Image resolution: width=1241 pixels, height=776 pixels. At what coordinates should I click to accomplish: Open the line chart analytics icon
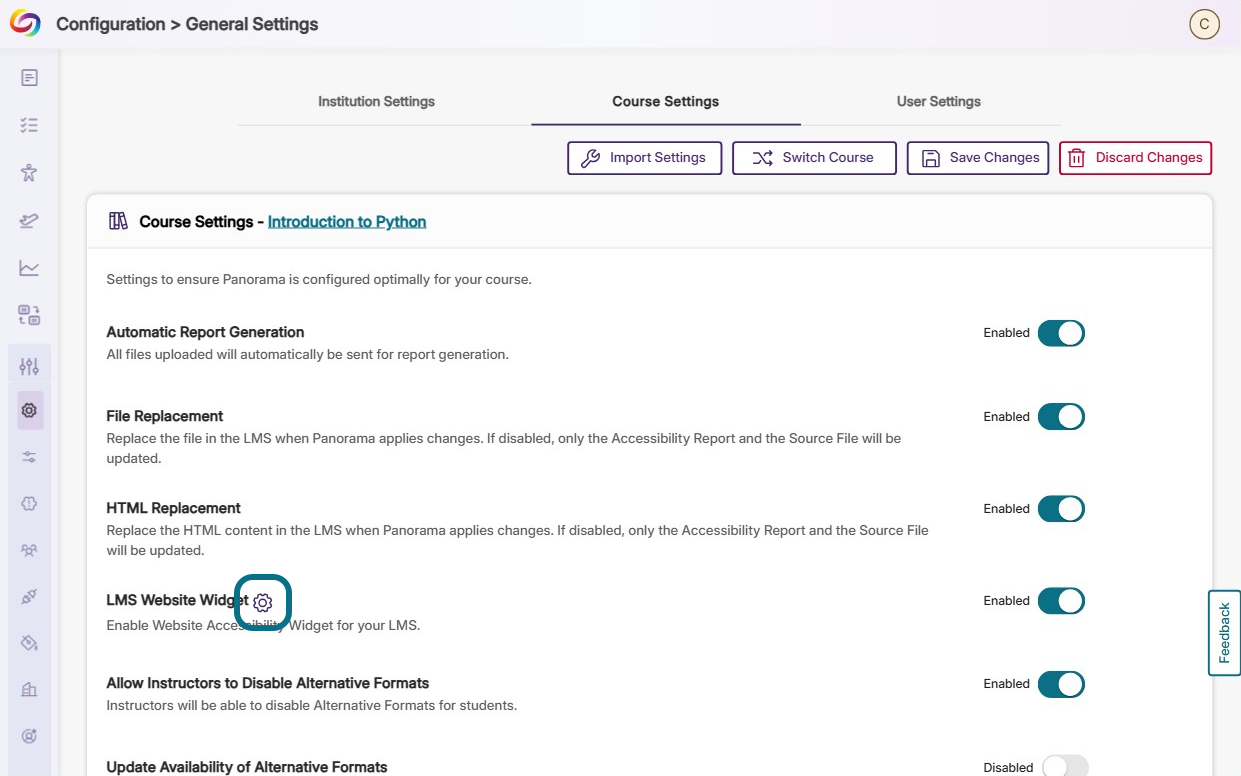click(x=29, y=268)
